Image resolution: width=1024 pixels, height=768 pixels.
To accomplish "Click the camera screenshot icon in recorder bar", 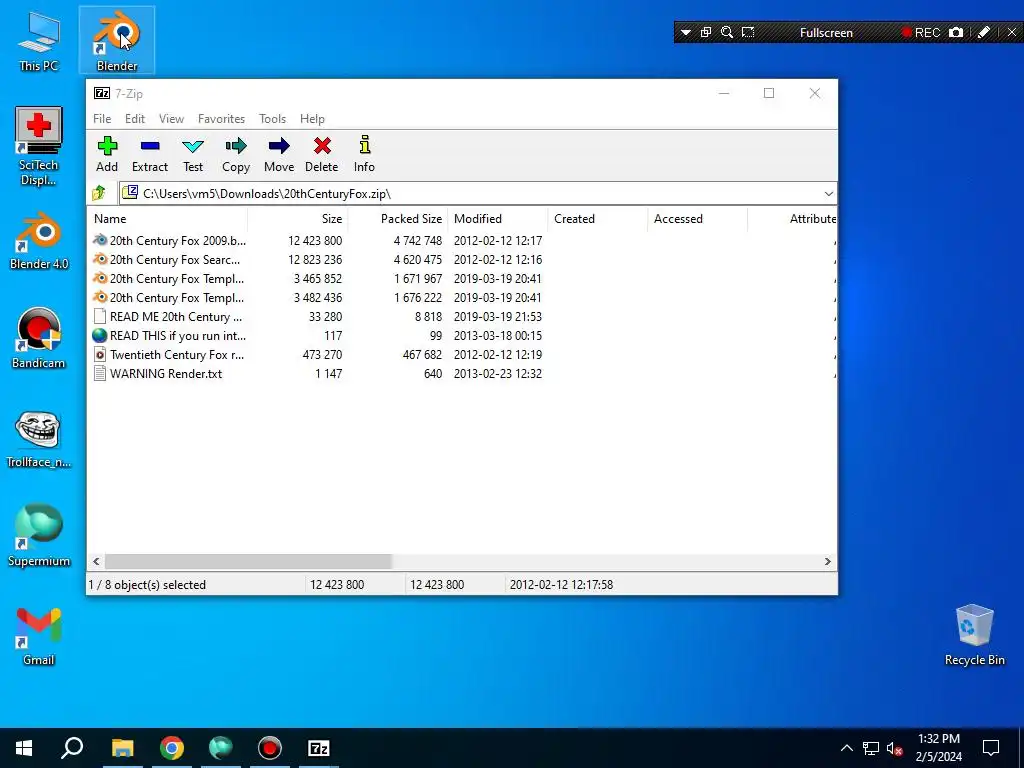I will 955,33.
